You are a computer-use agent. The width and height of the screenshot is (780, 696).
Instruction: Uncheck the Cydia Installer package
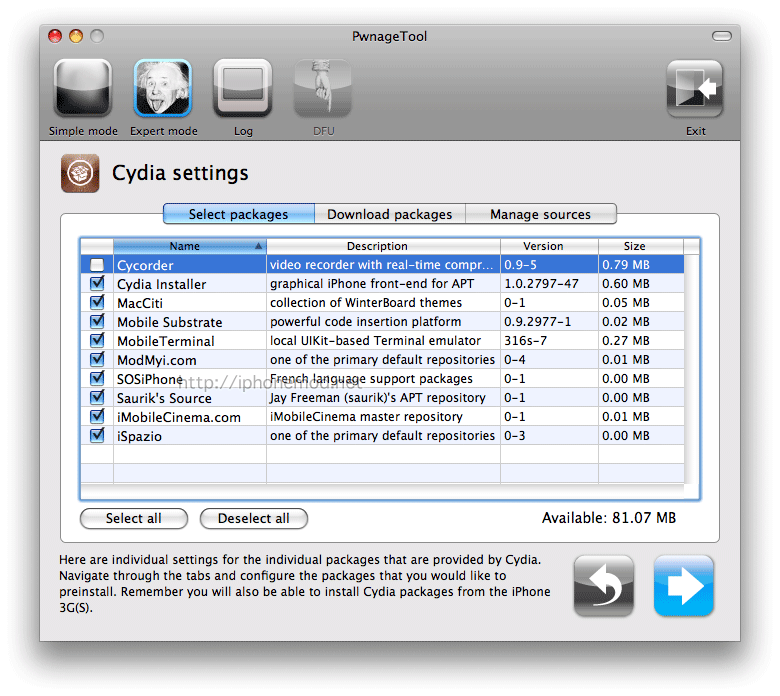tap(97, 284)
